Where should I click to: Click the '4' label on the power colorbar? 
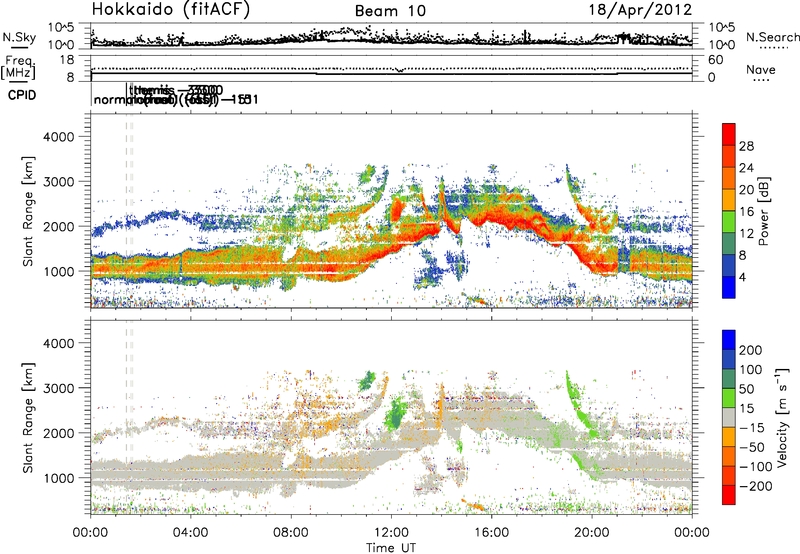tap(742, 278)
